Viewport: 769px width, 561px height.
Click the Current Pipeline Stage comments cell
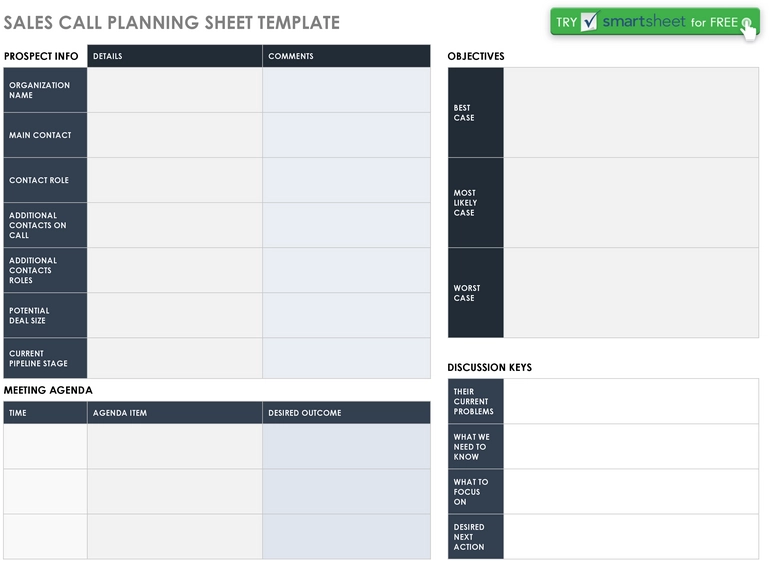tap(347, 358)
